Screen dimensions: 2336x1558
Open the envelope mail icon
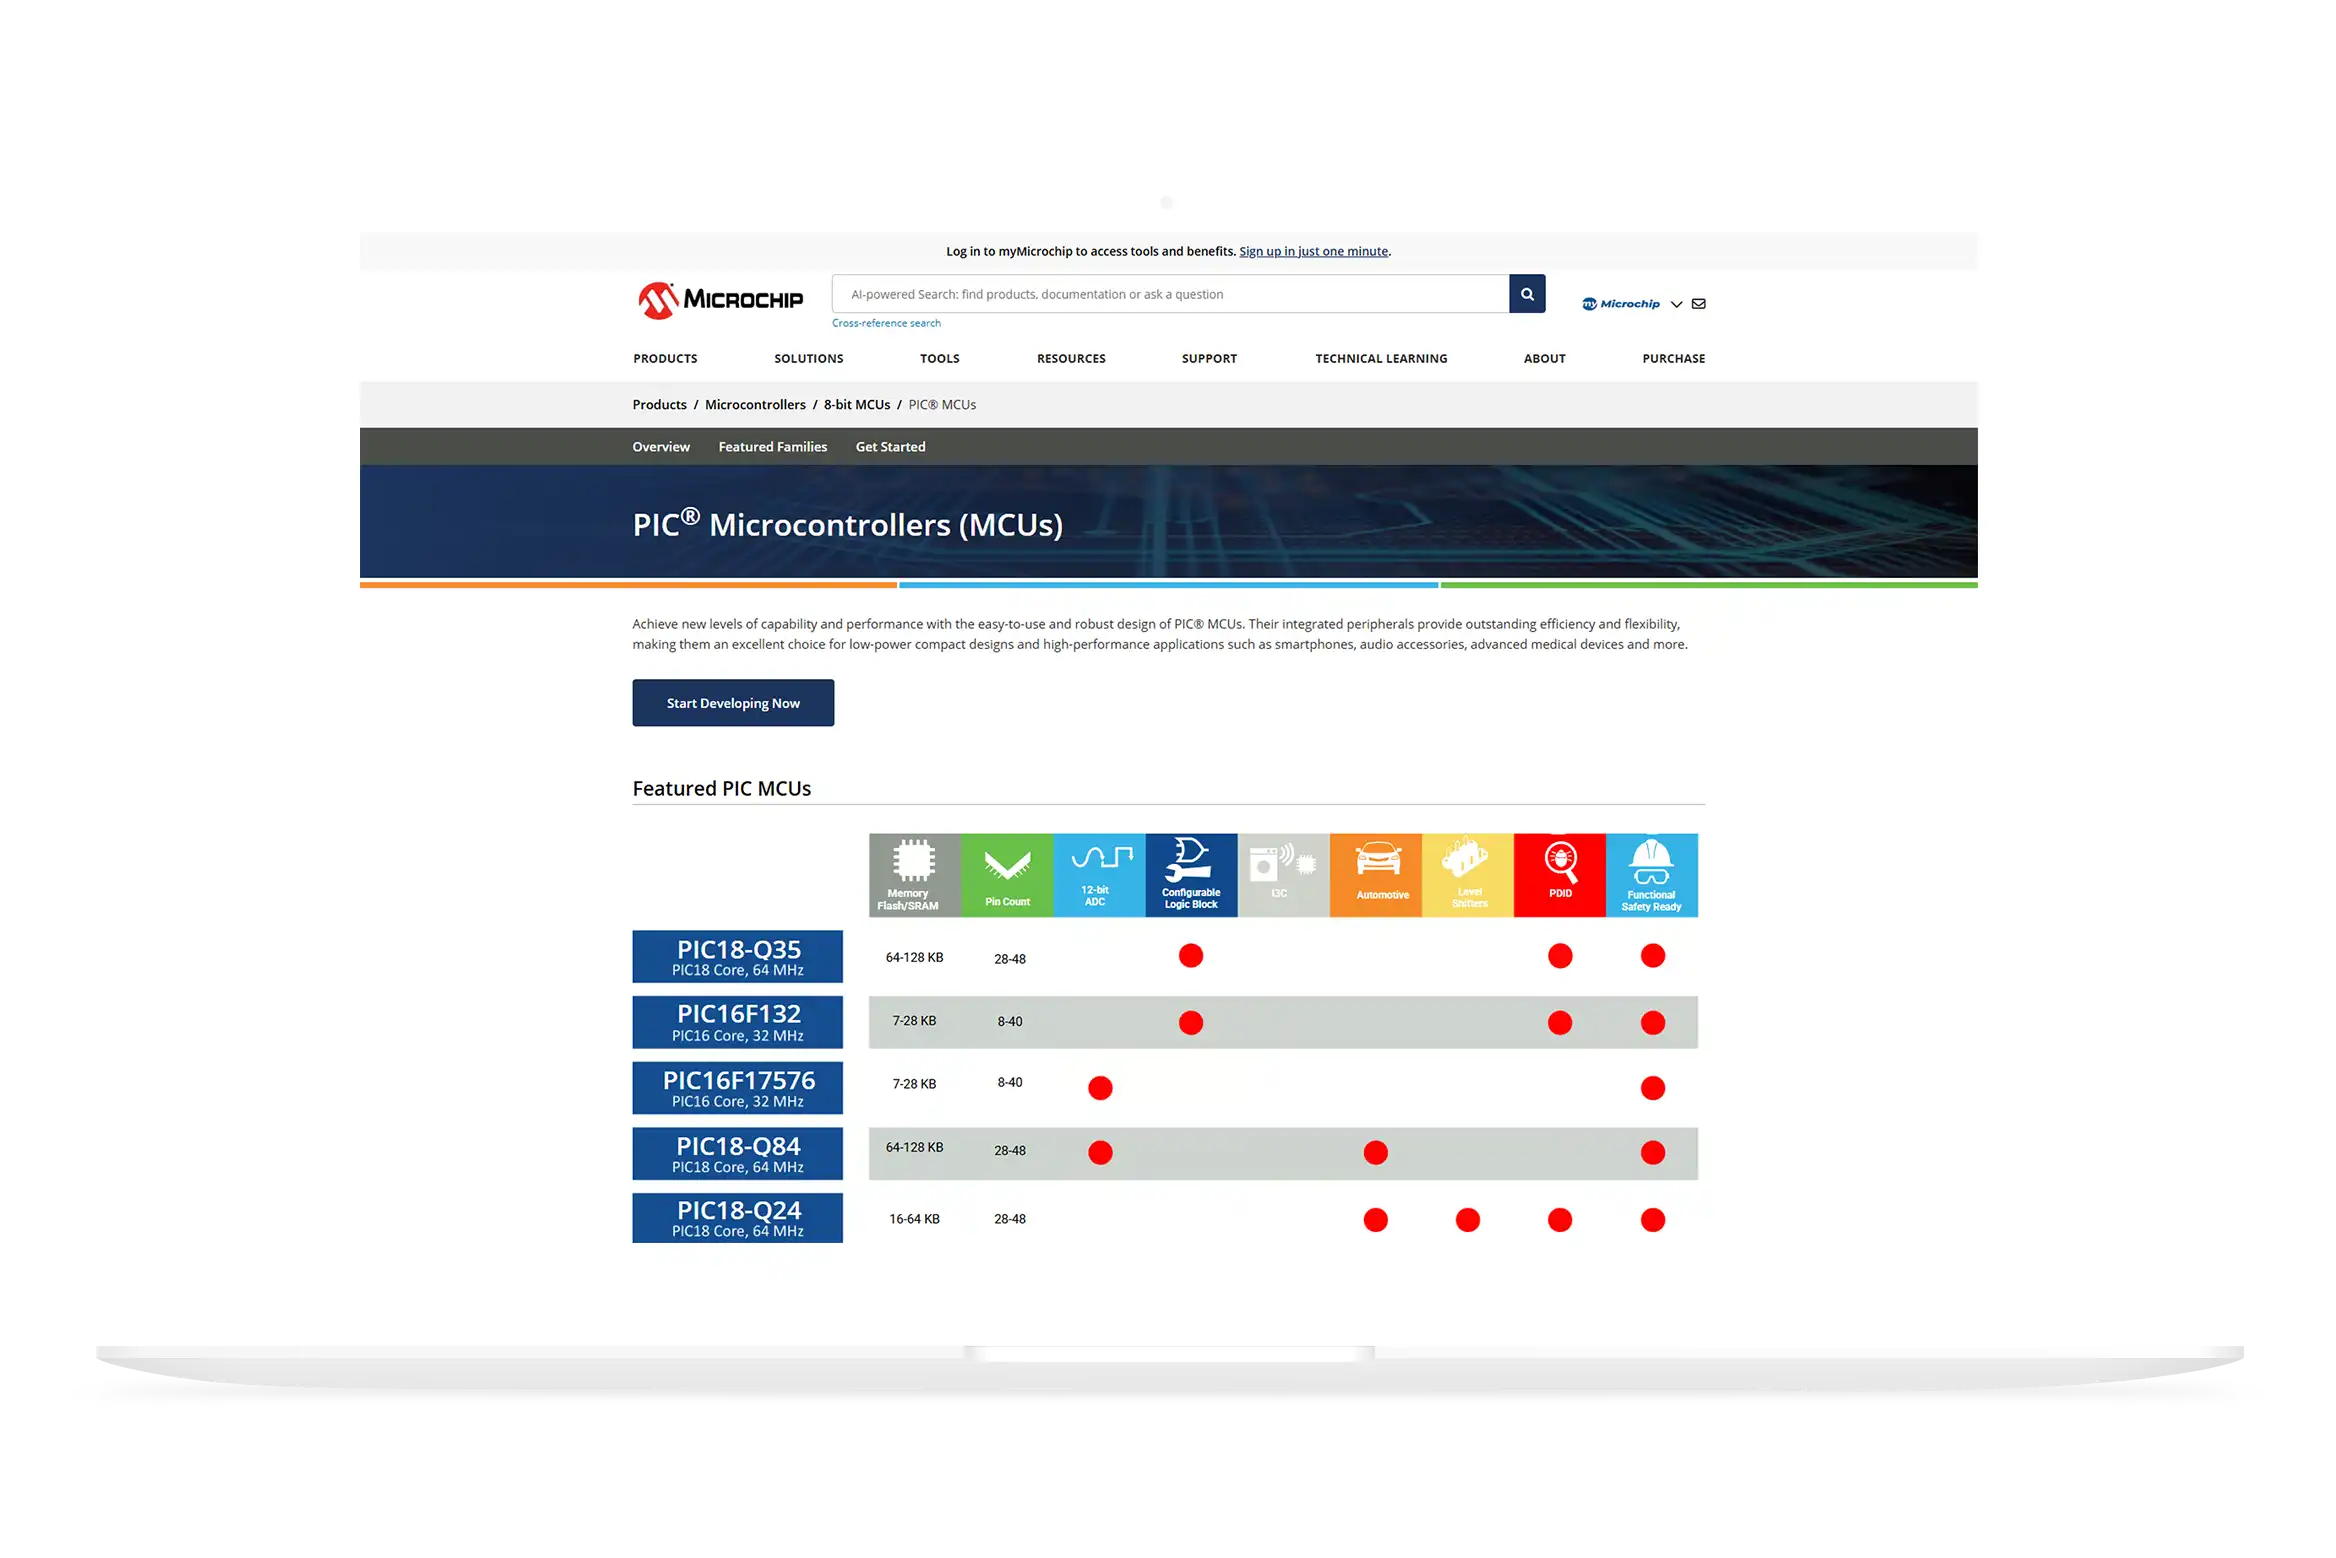[1698, 304]
